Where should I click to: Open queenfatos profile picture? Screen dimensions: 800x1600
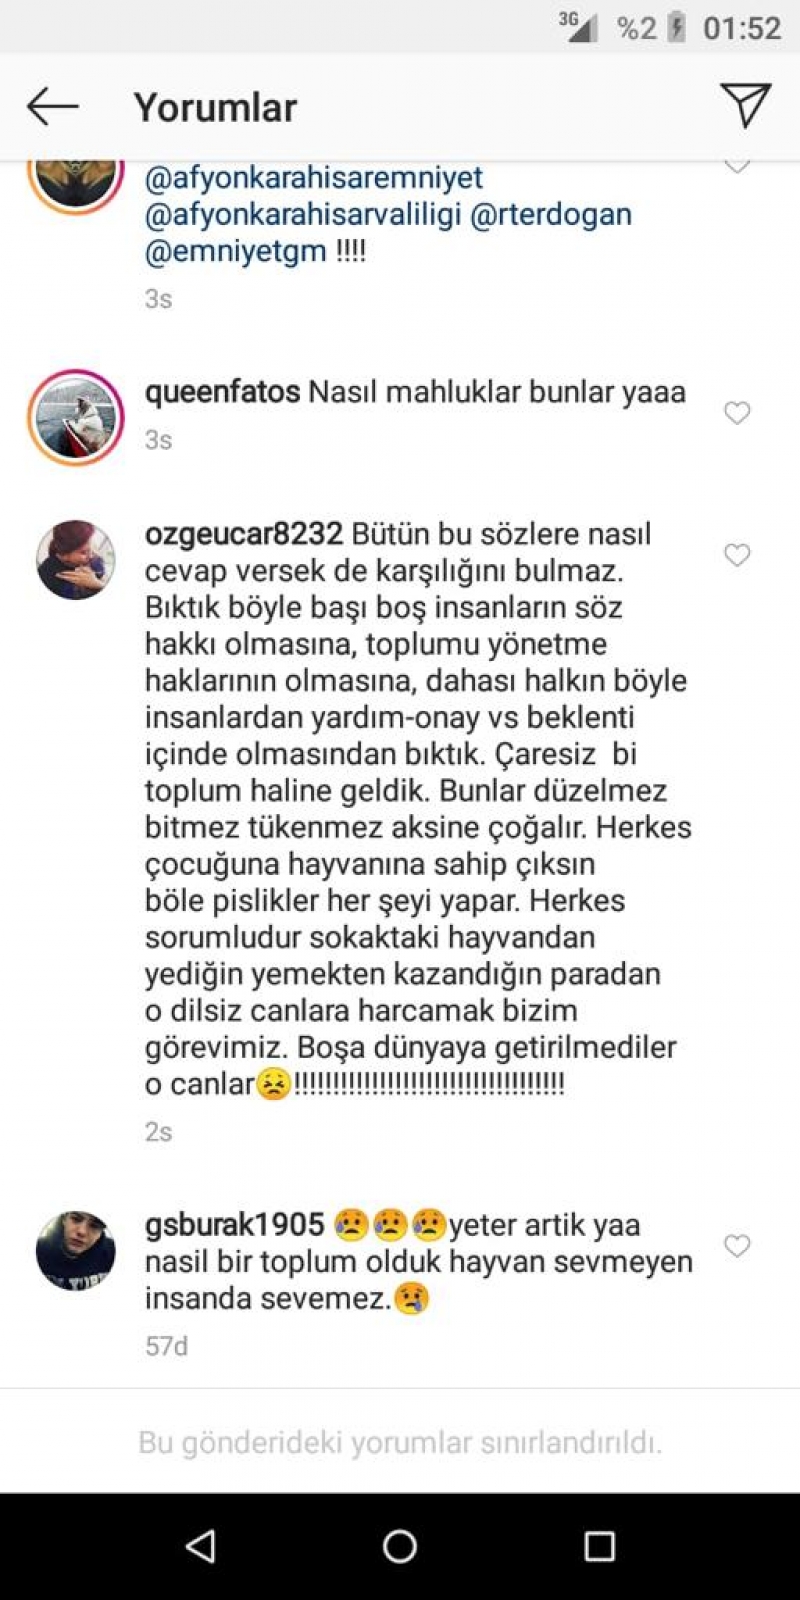coord(75,418)
